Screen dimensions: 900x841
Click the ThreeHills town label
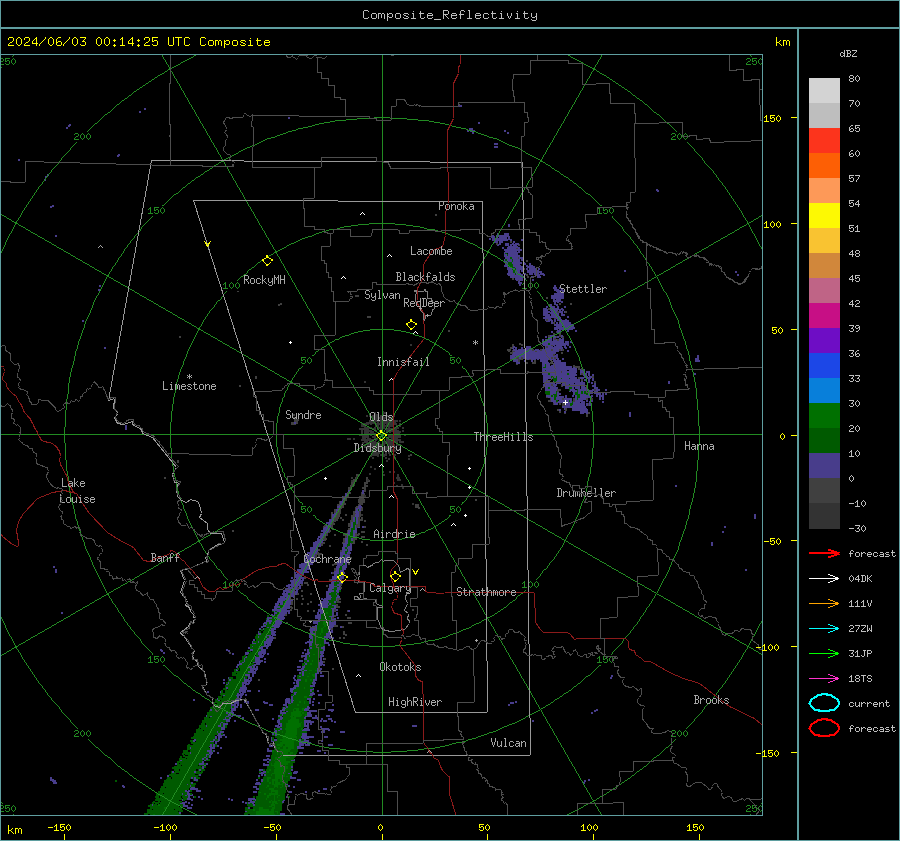pos(503,437)
